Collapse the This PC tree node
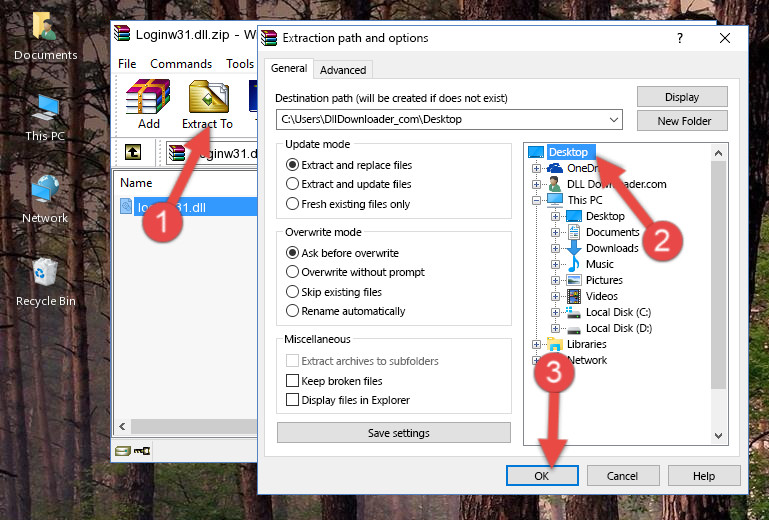 (537, 200)
